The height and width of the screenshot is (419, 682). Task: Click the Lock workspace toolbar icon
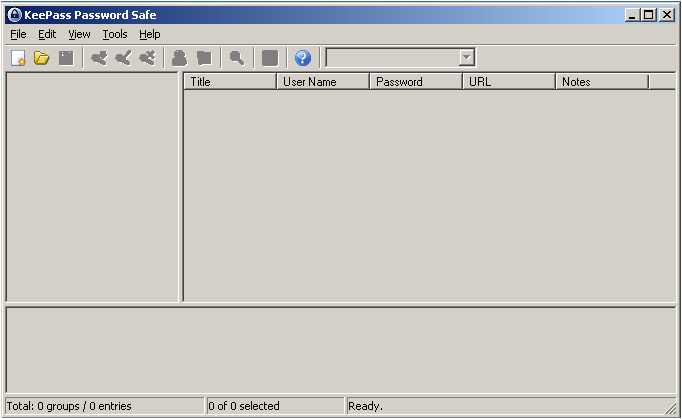[x=270, y=58]
